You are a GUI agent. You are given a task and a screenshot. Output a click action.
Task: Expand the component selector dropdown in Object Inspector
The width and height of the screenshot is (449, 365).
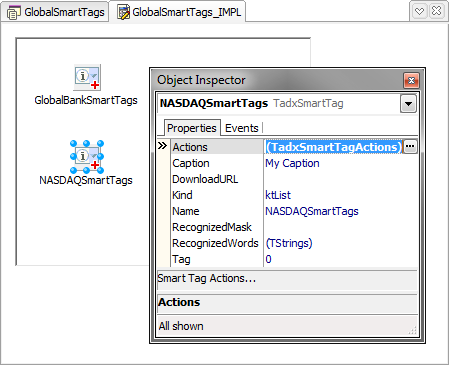click(408, 104)
